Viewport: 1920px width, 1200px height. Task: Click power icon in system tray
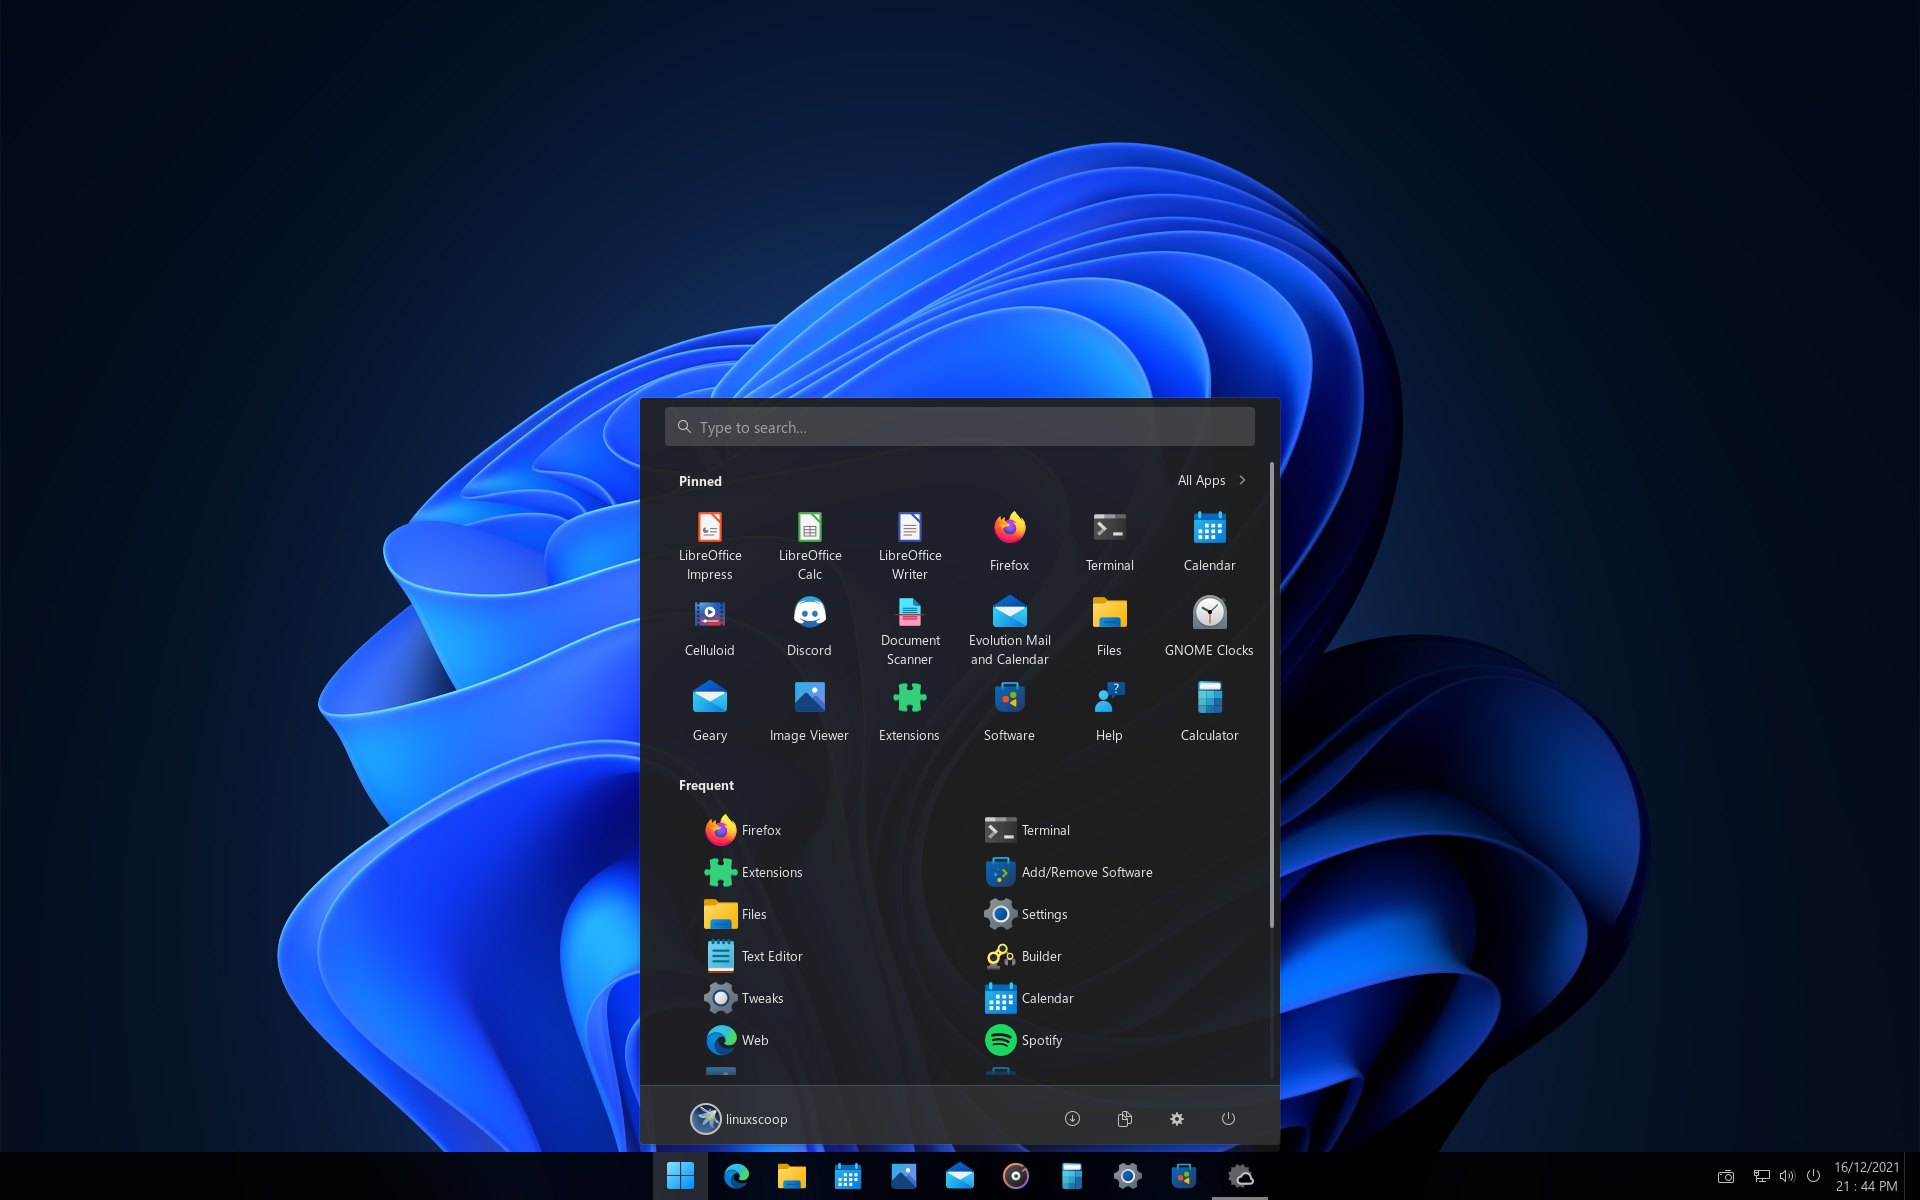tap(1813, 1176)
